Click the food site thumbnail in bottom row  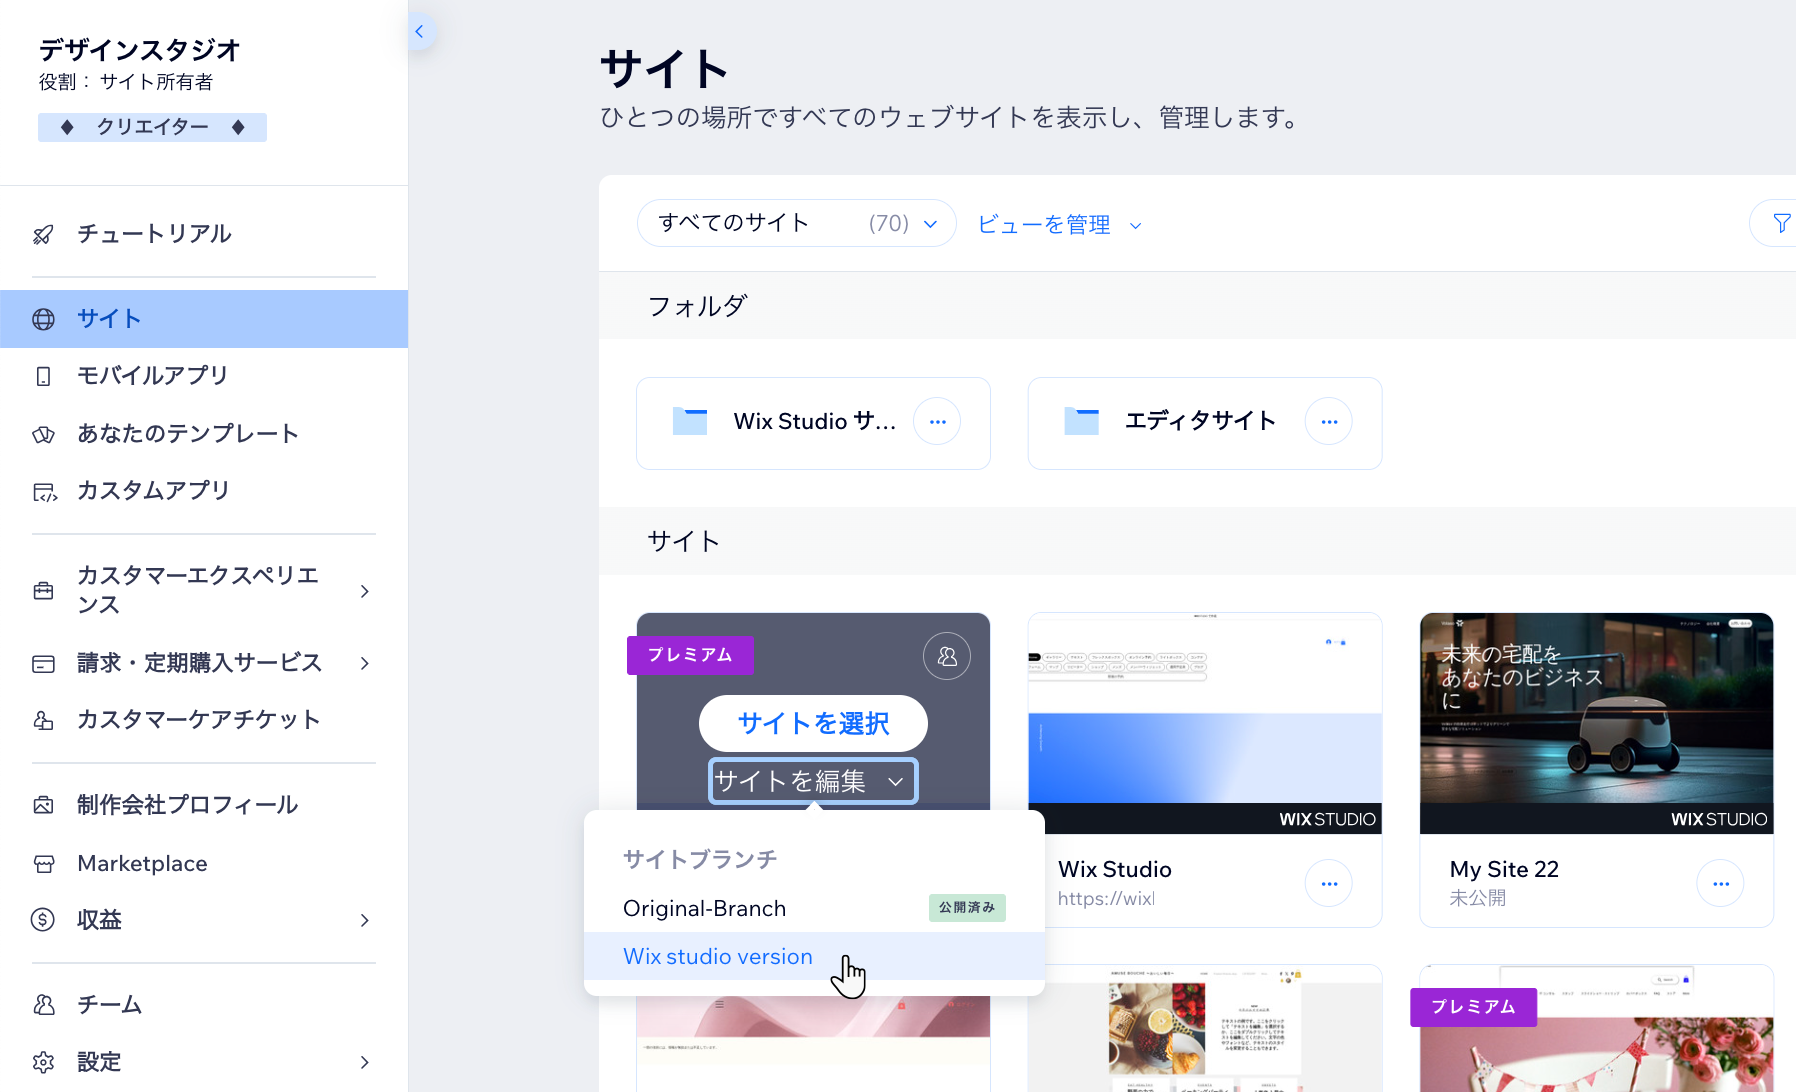pyautogui.click(x=1205, y=1028)
